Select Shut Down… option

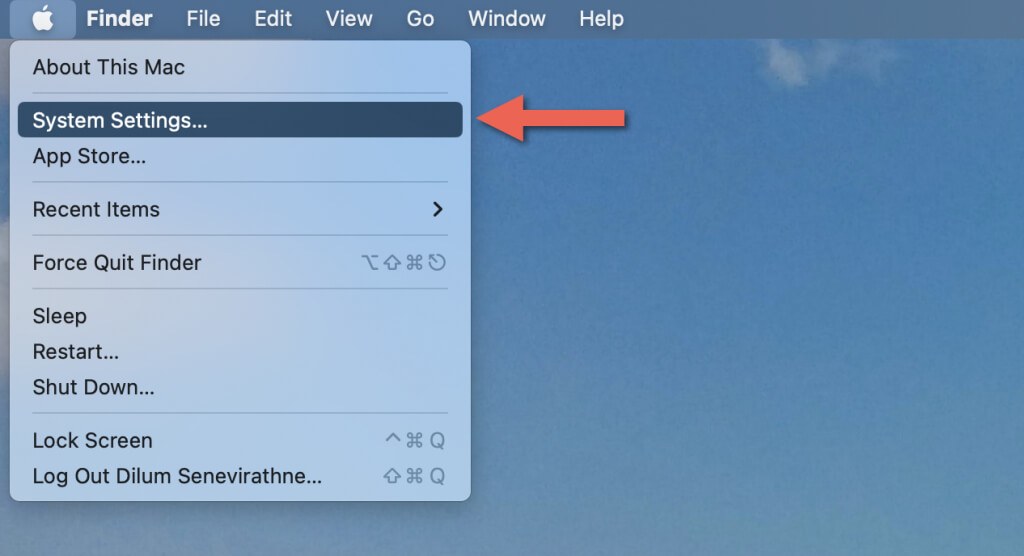coord(93,387)
